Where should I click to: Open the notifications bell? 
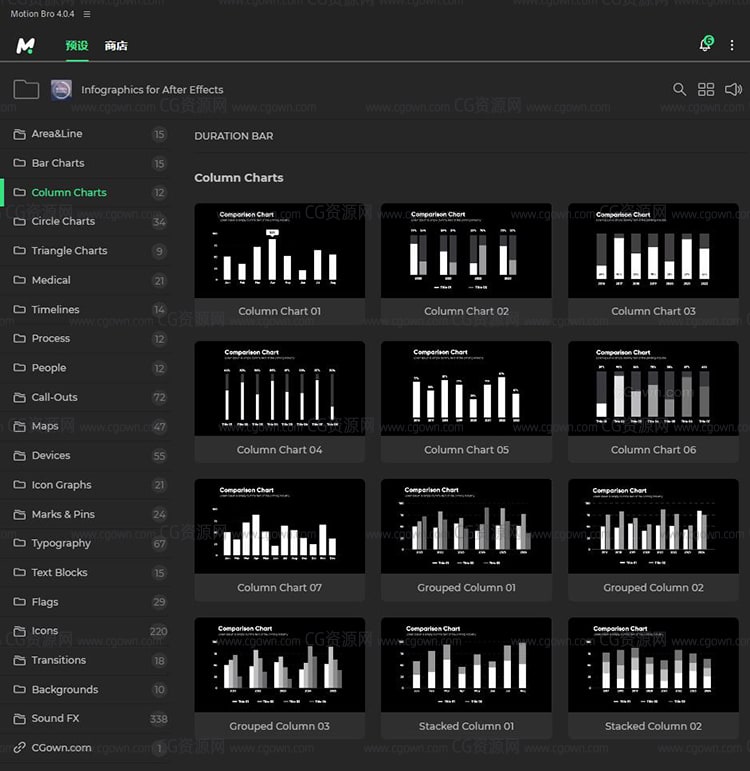tap(706, 44)
